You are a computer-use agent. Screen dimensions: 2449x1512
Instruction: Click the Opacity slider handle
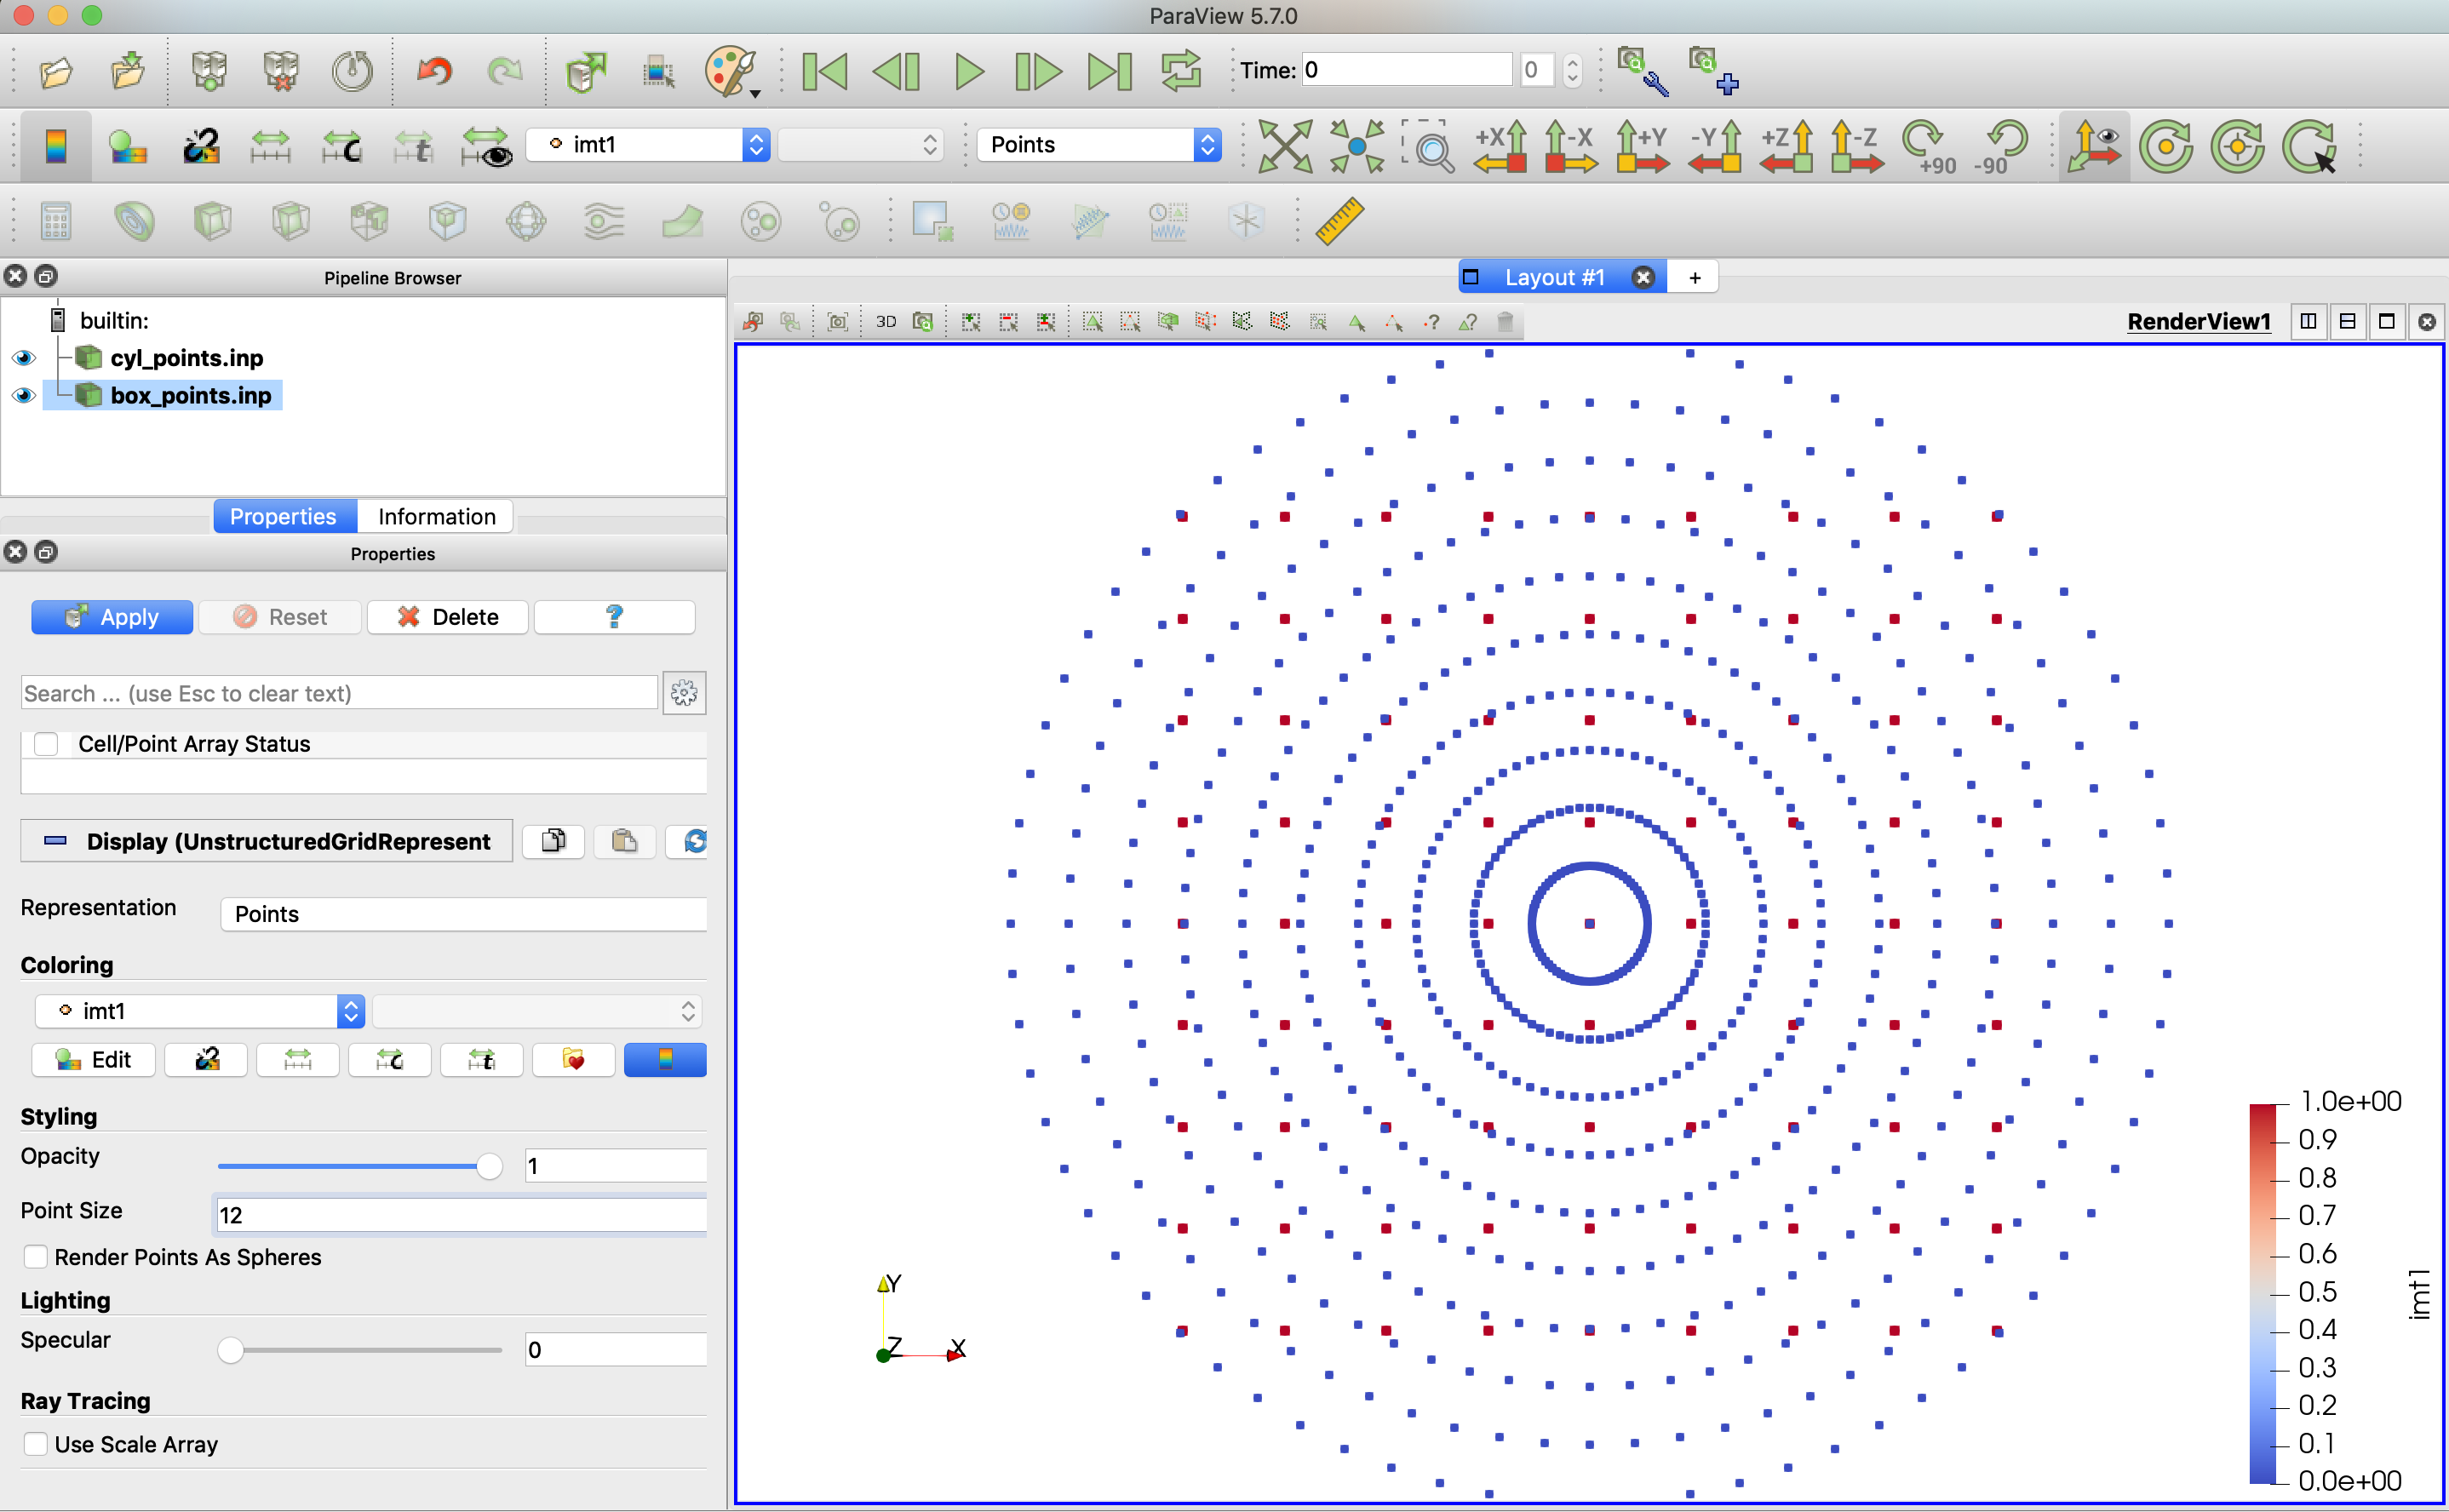coord(489,1166)
